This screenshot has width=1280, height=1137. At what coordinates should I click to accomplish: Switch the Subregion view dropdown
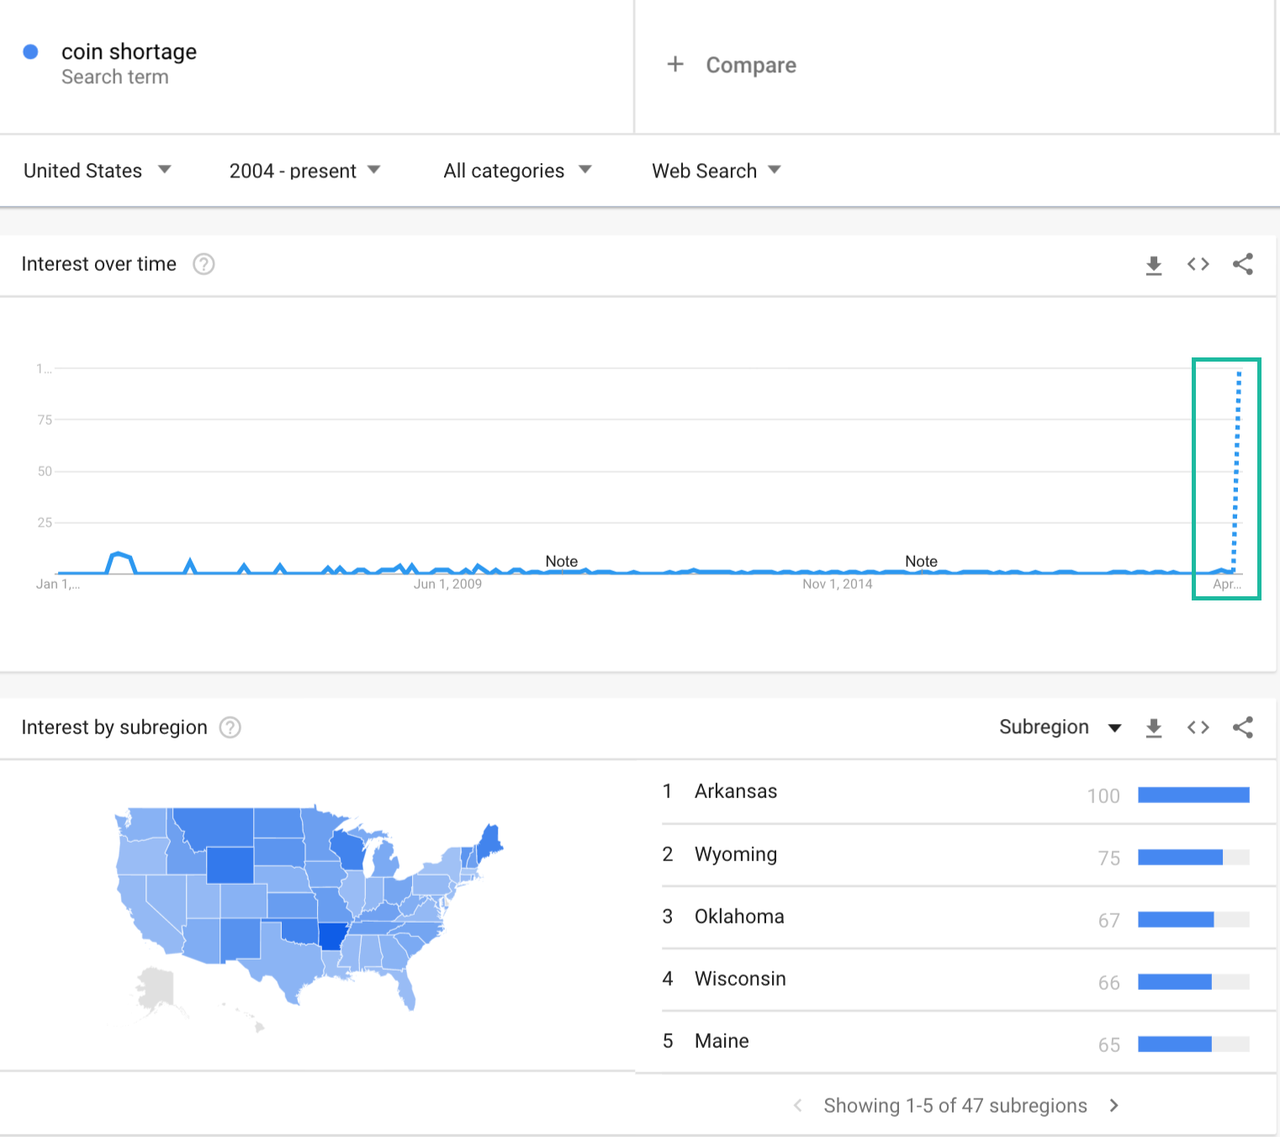coord(1059,727)
